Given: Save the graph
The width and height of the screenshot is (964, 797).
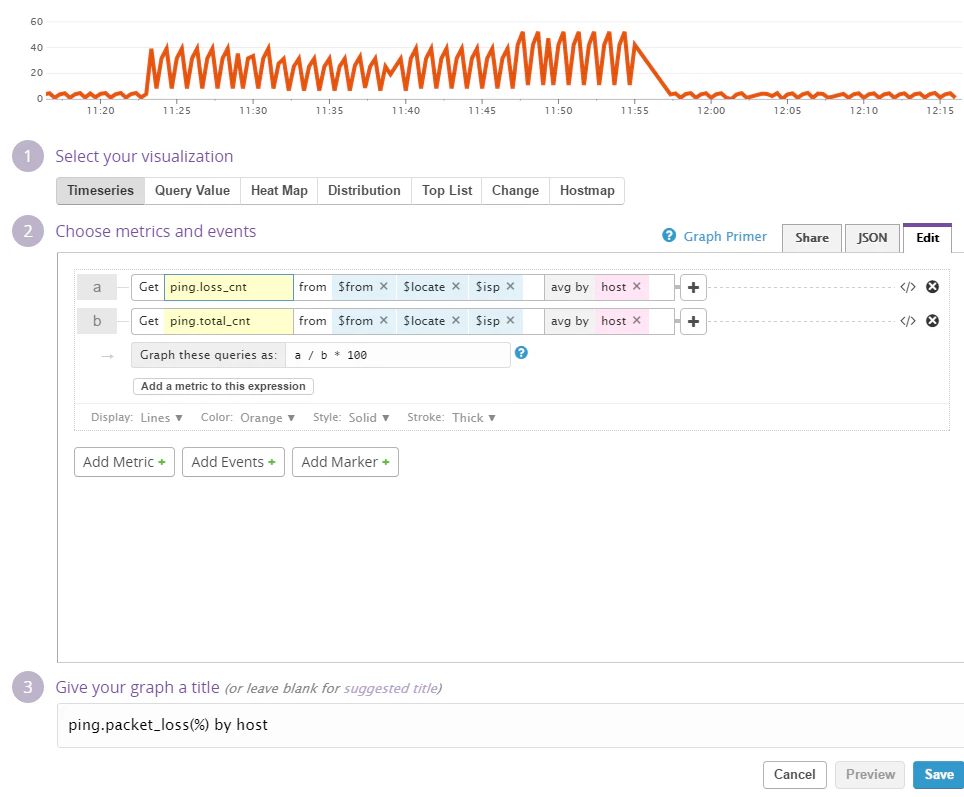Looking at the screenshot, I should [939, 774].
